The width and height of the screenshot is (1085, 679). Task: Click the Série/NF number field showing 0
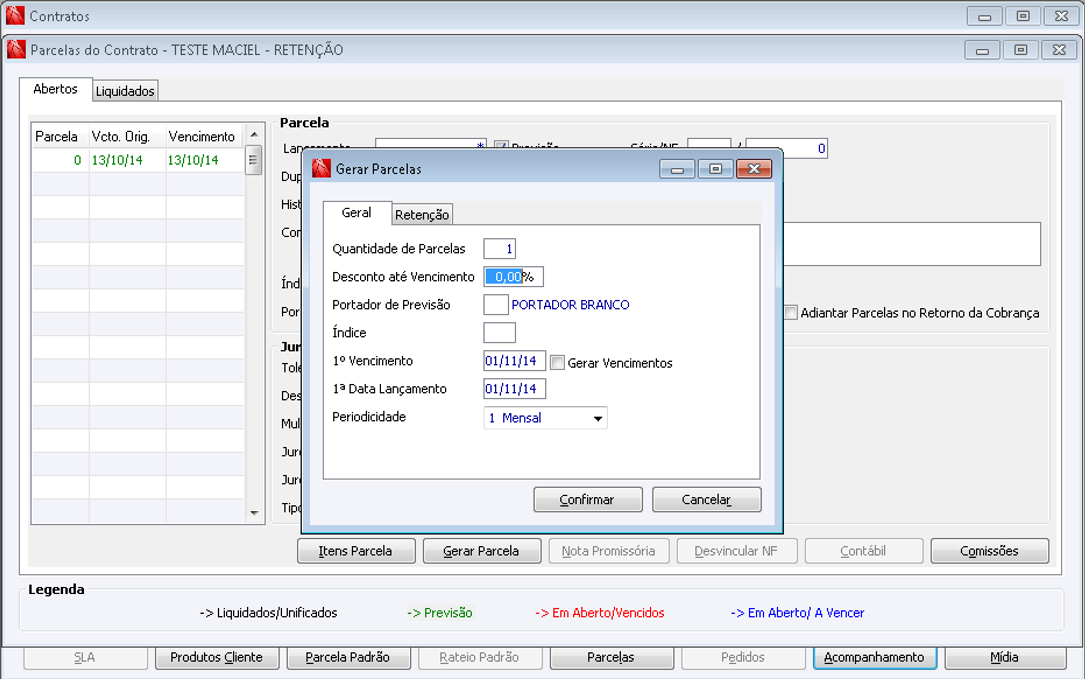point(787,148)
